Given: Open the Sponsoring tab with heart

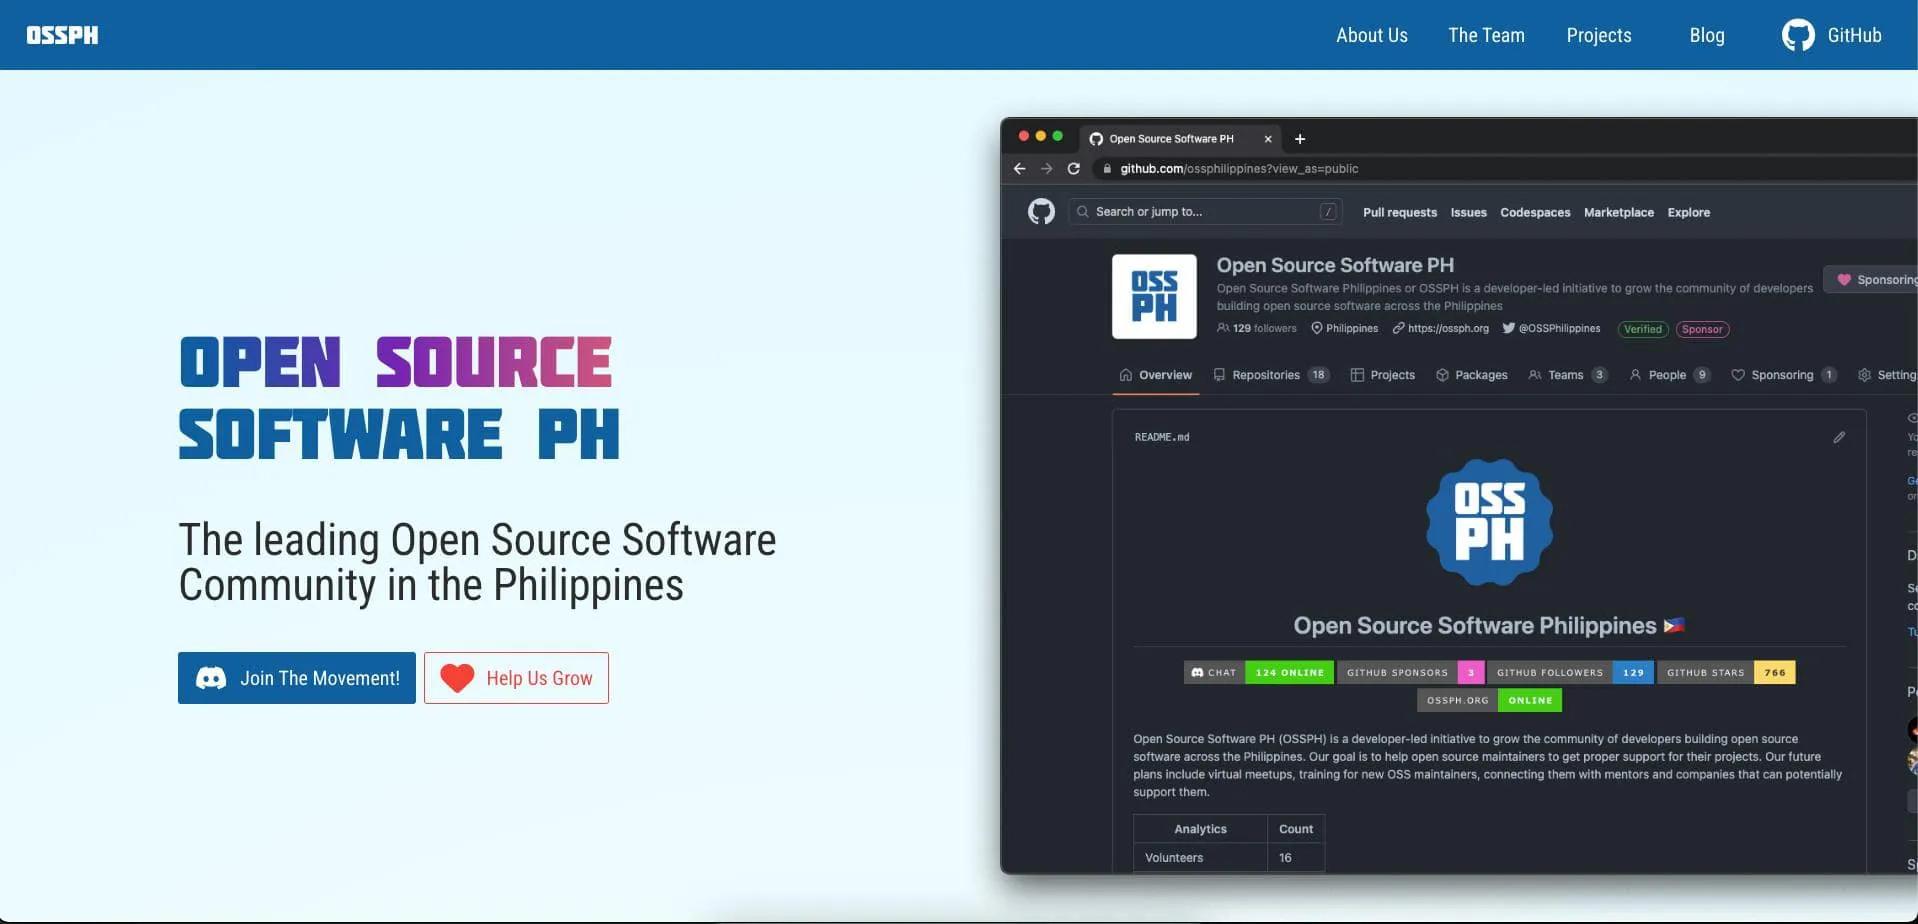Looking at the screenshot, I should point(1783,375).
